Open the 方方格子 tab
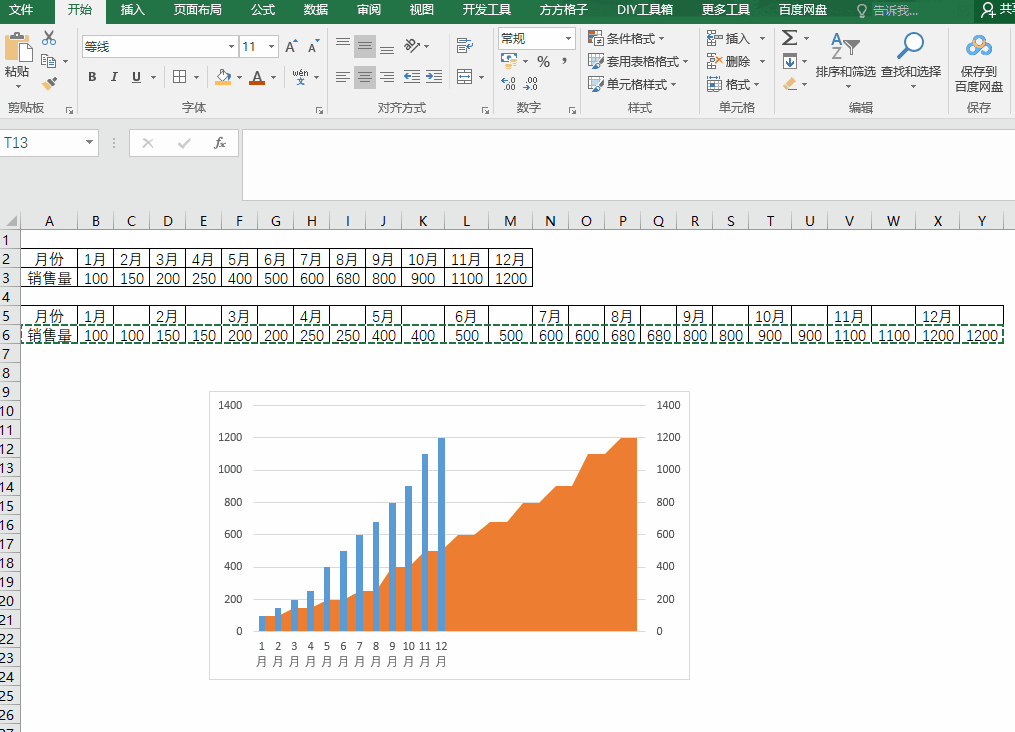 [563, 10]
